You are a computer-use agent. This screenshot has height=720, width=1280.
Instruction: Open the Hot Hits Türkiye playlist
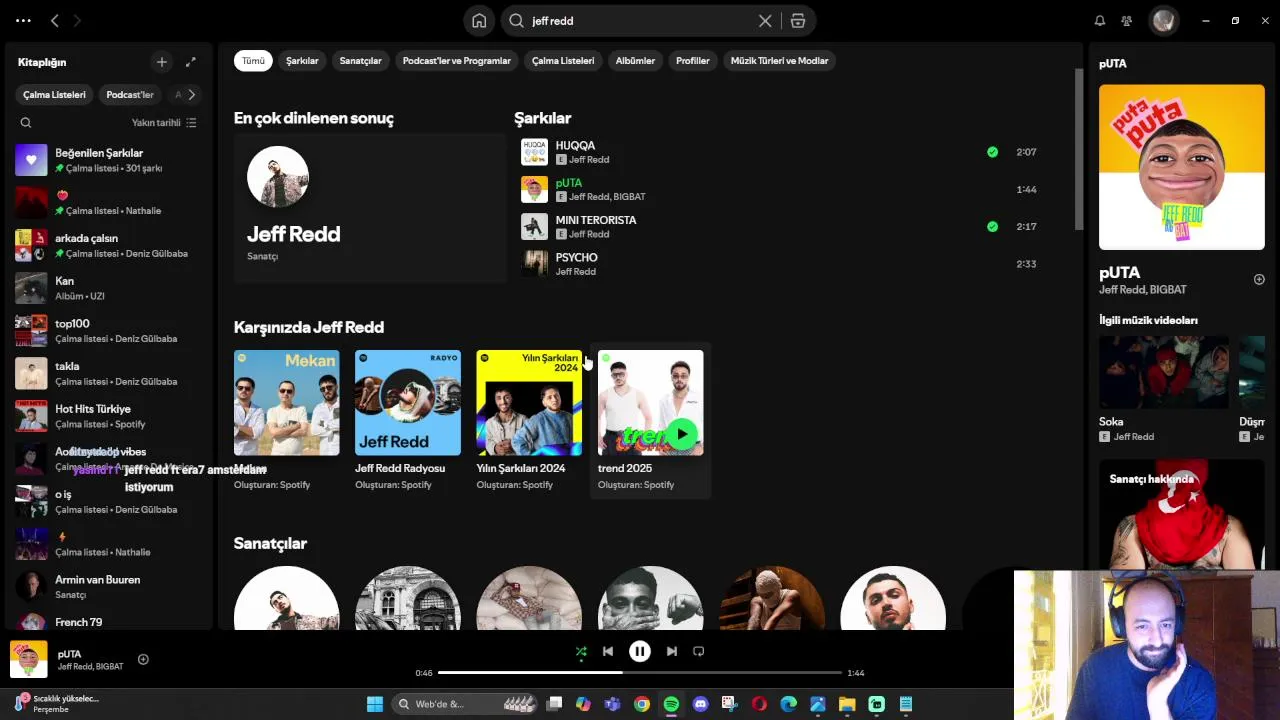pyautogui.click(x=109, y=416)
